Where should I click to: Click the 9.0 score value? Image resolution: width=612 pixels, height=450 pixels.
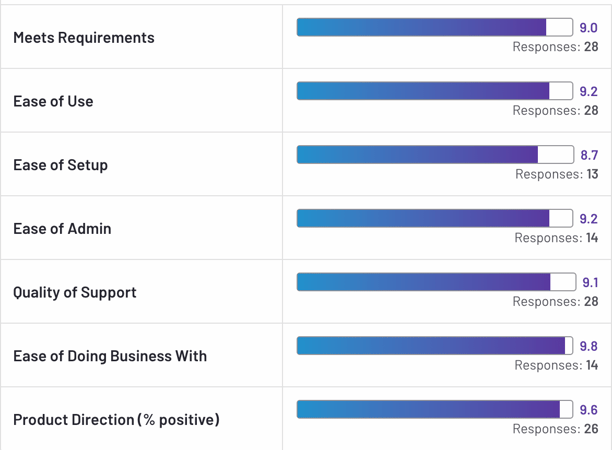pyautogui.click(x=589, y=28)
